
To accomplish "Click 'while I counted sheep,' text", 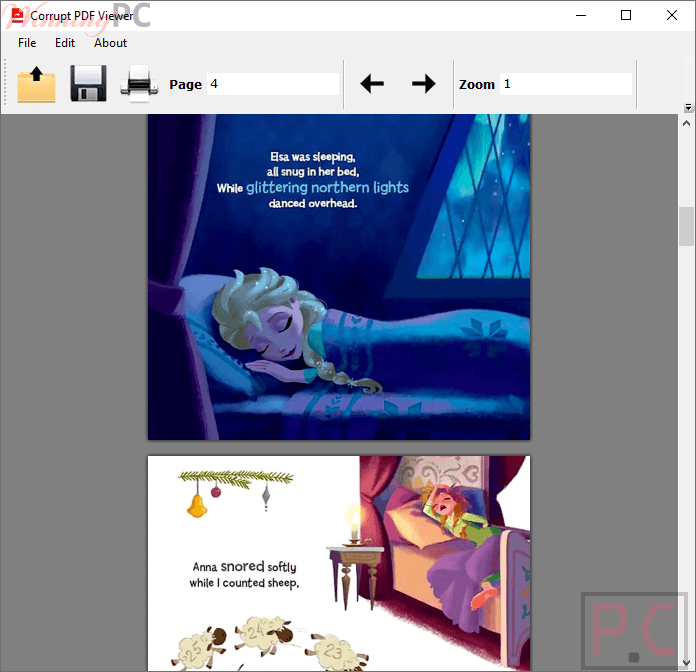I will coord(244,583).
